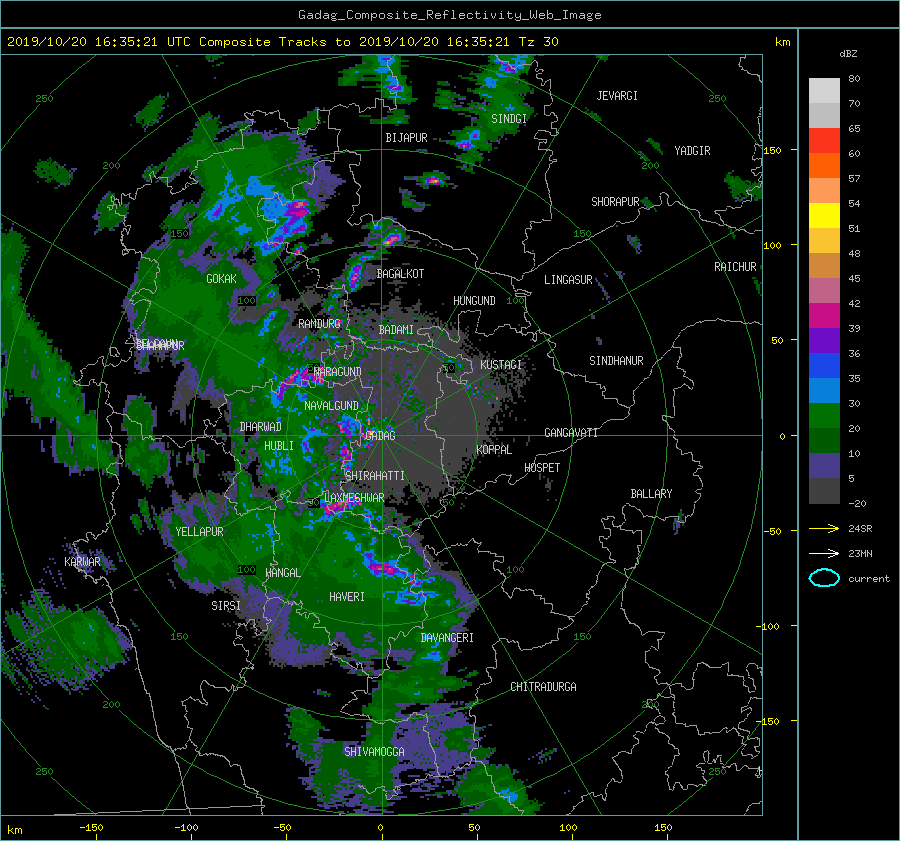
Task: Click the DHARWAD city label
Action: 261,427
